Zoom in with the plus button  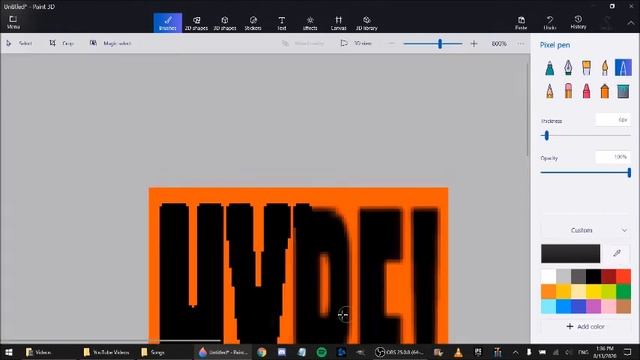pos(474,43)
